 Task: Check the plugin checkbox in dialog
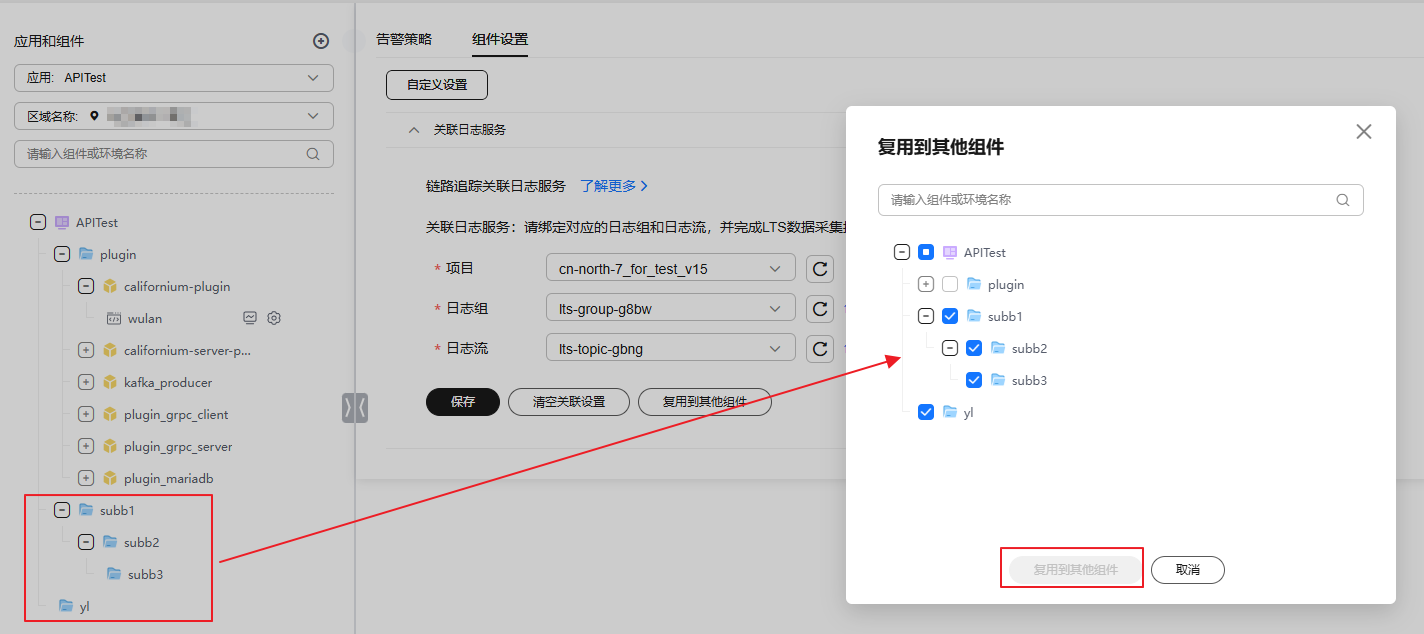(x=949, y=283)
